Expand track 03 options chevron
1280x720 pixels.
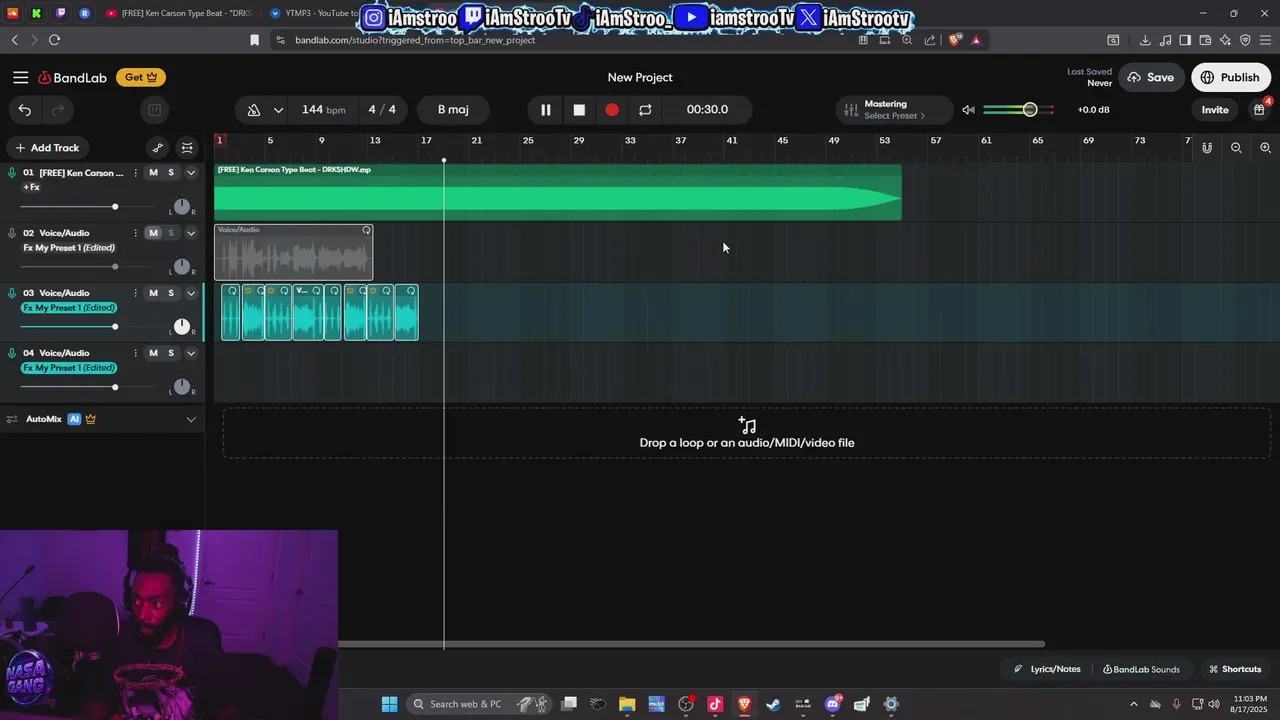191,293
